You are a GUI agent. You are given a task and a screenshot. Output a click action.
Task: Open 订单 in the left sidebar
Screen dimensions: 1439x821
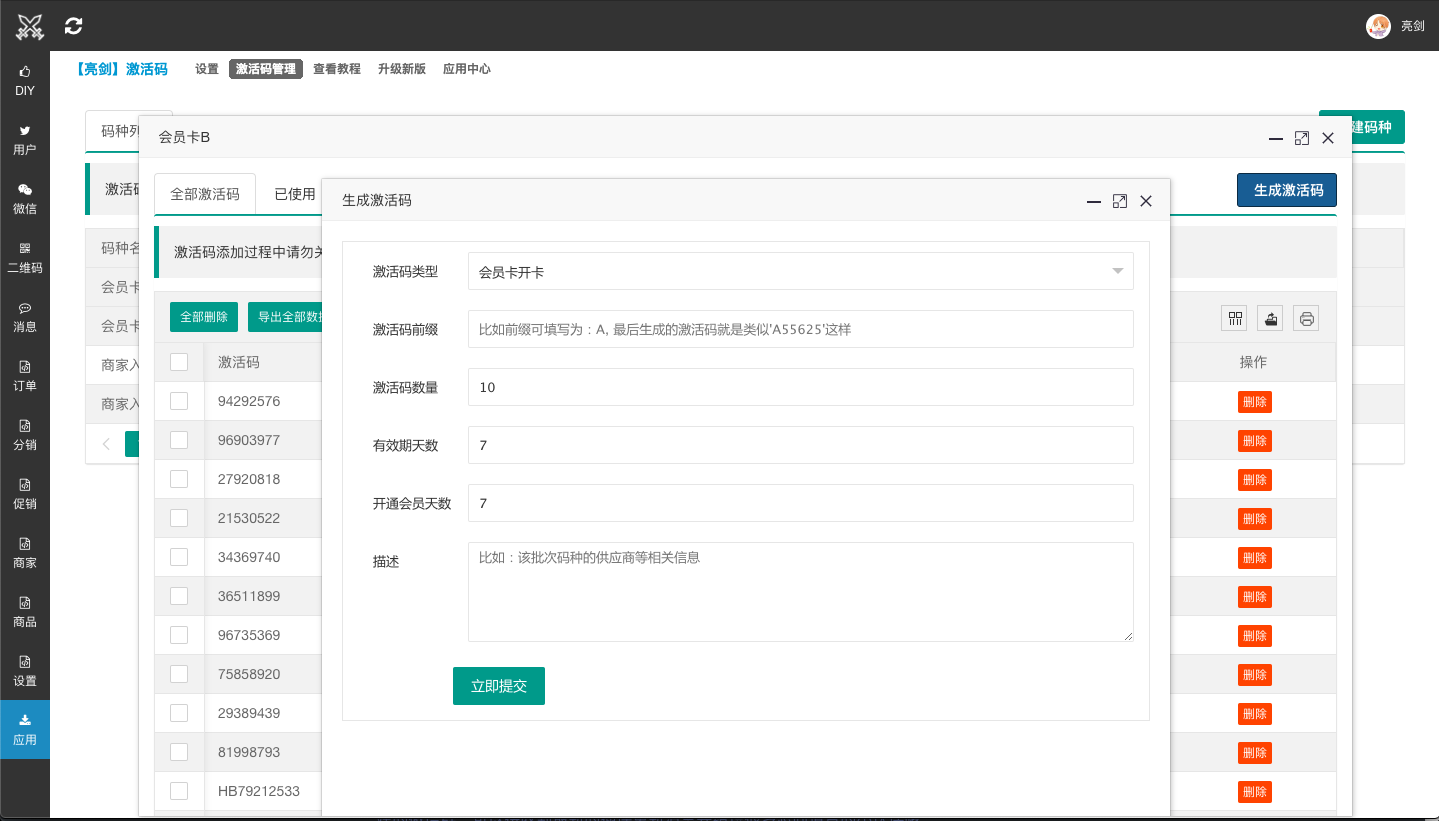(x=25, y=376)
